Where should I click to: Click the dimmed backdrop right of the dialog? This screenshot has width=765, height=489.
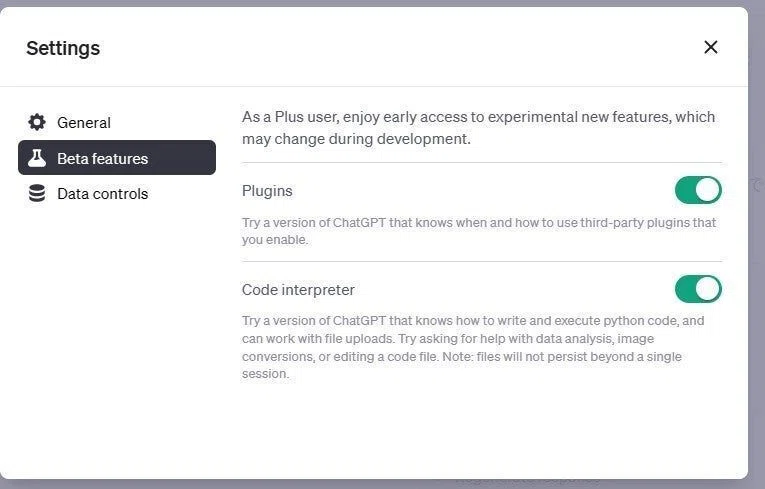(x=757, y=244)
